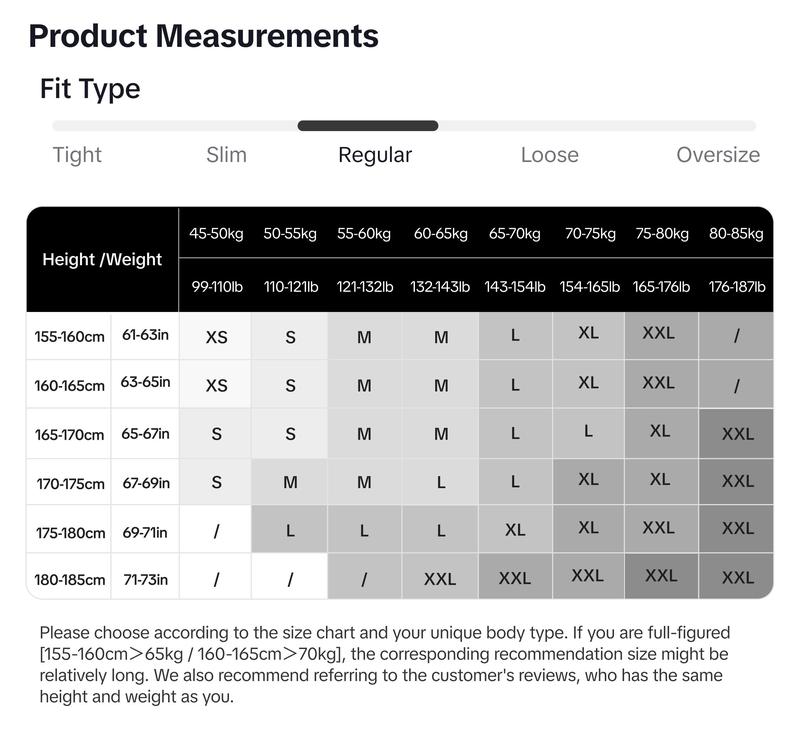Viewport: 800px width, 729px height.
Task: Click the 71-73in row label
Action: coord(145,580)
